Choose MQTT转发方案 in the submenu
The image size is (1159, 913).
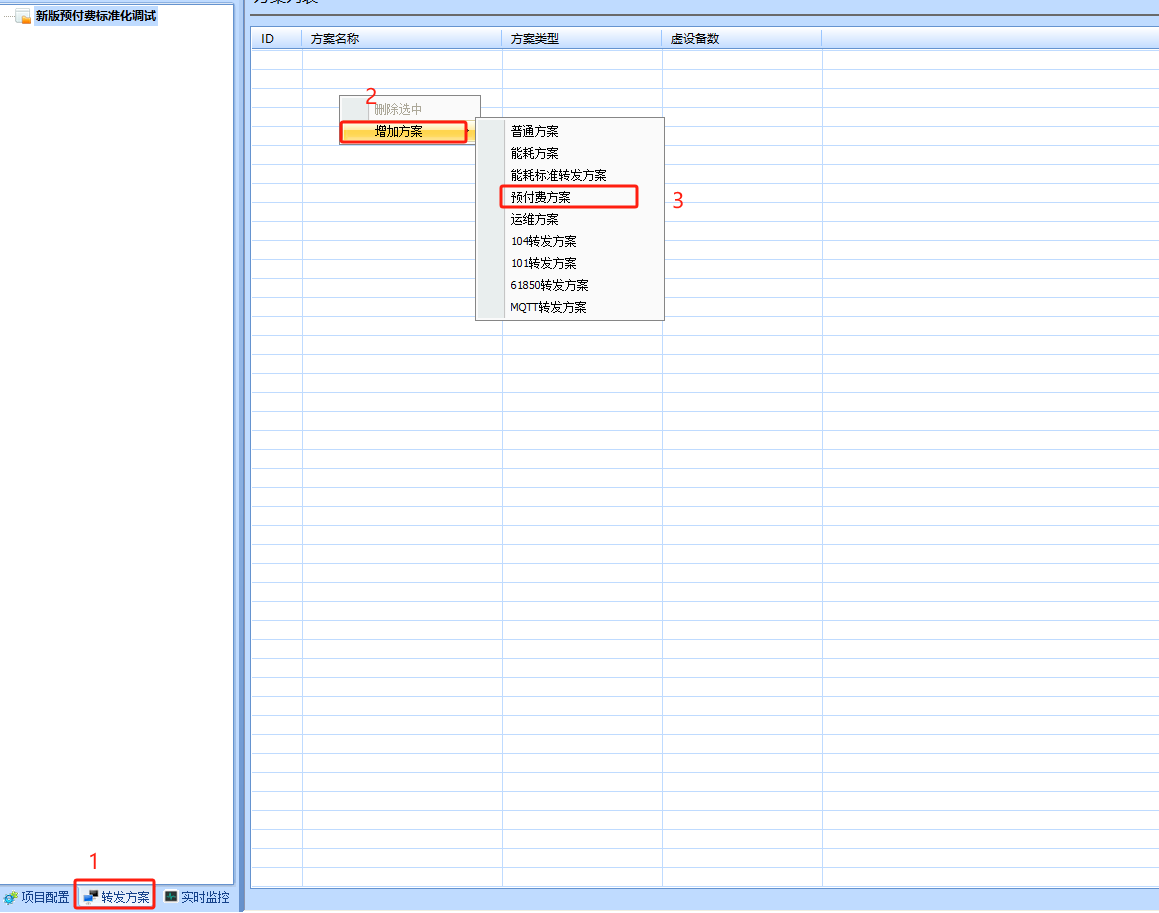pos(548,307)
